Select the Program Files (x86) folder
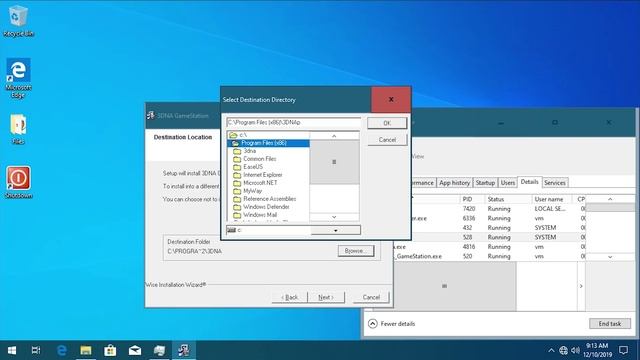This screenshot has height=360, width=640. 268,143
